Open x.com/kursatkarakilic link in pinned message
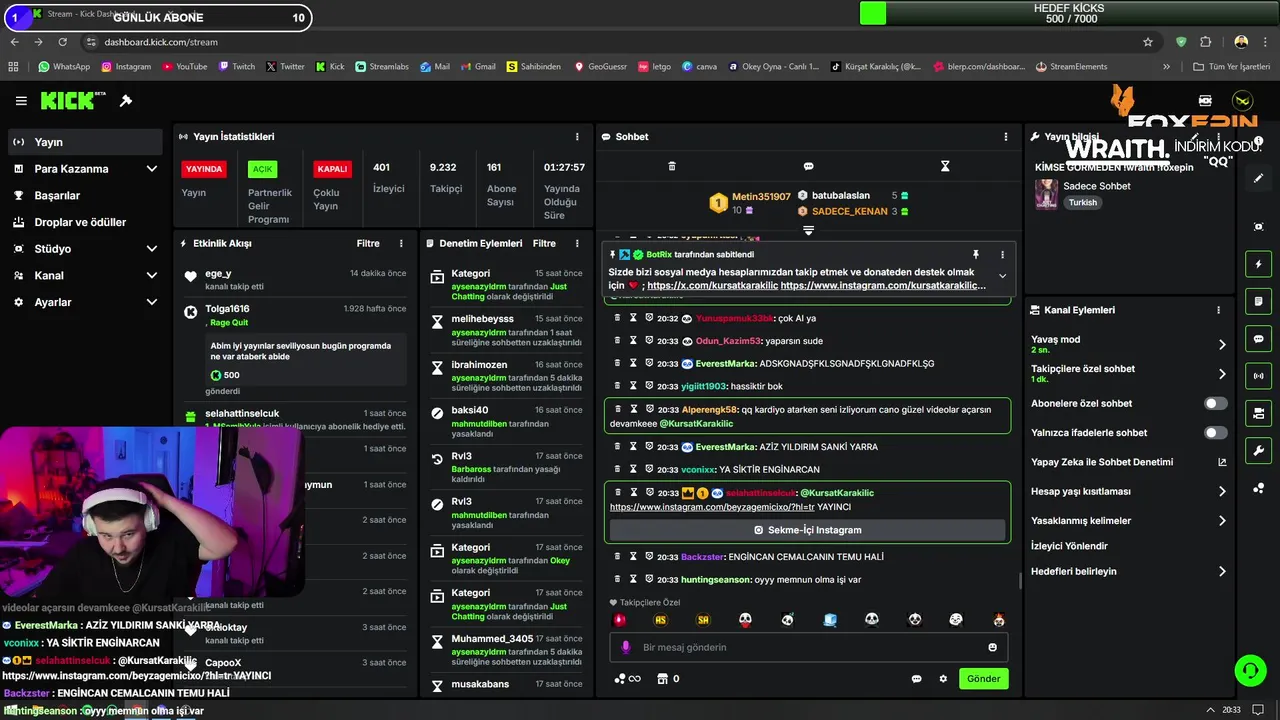1280x720 pixels. pyautogui.click(x=712, y=285)
